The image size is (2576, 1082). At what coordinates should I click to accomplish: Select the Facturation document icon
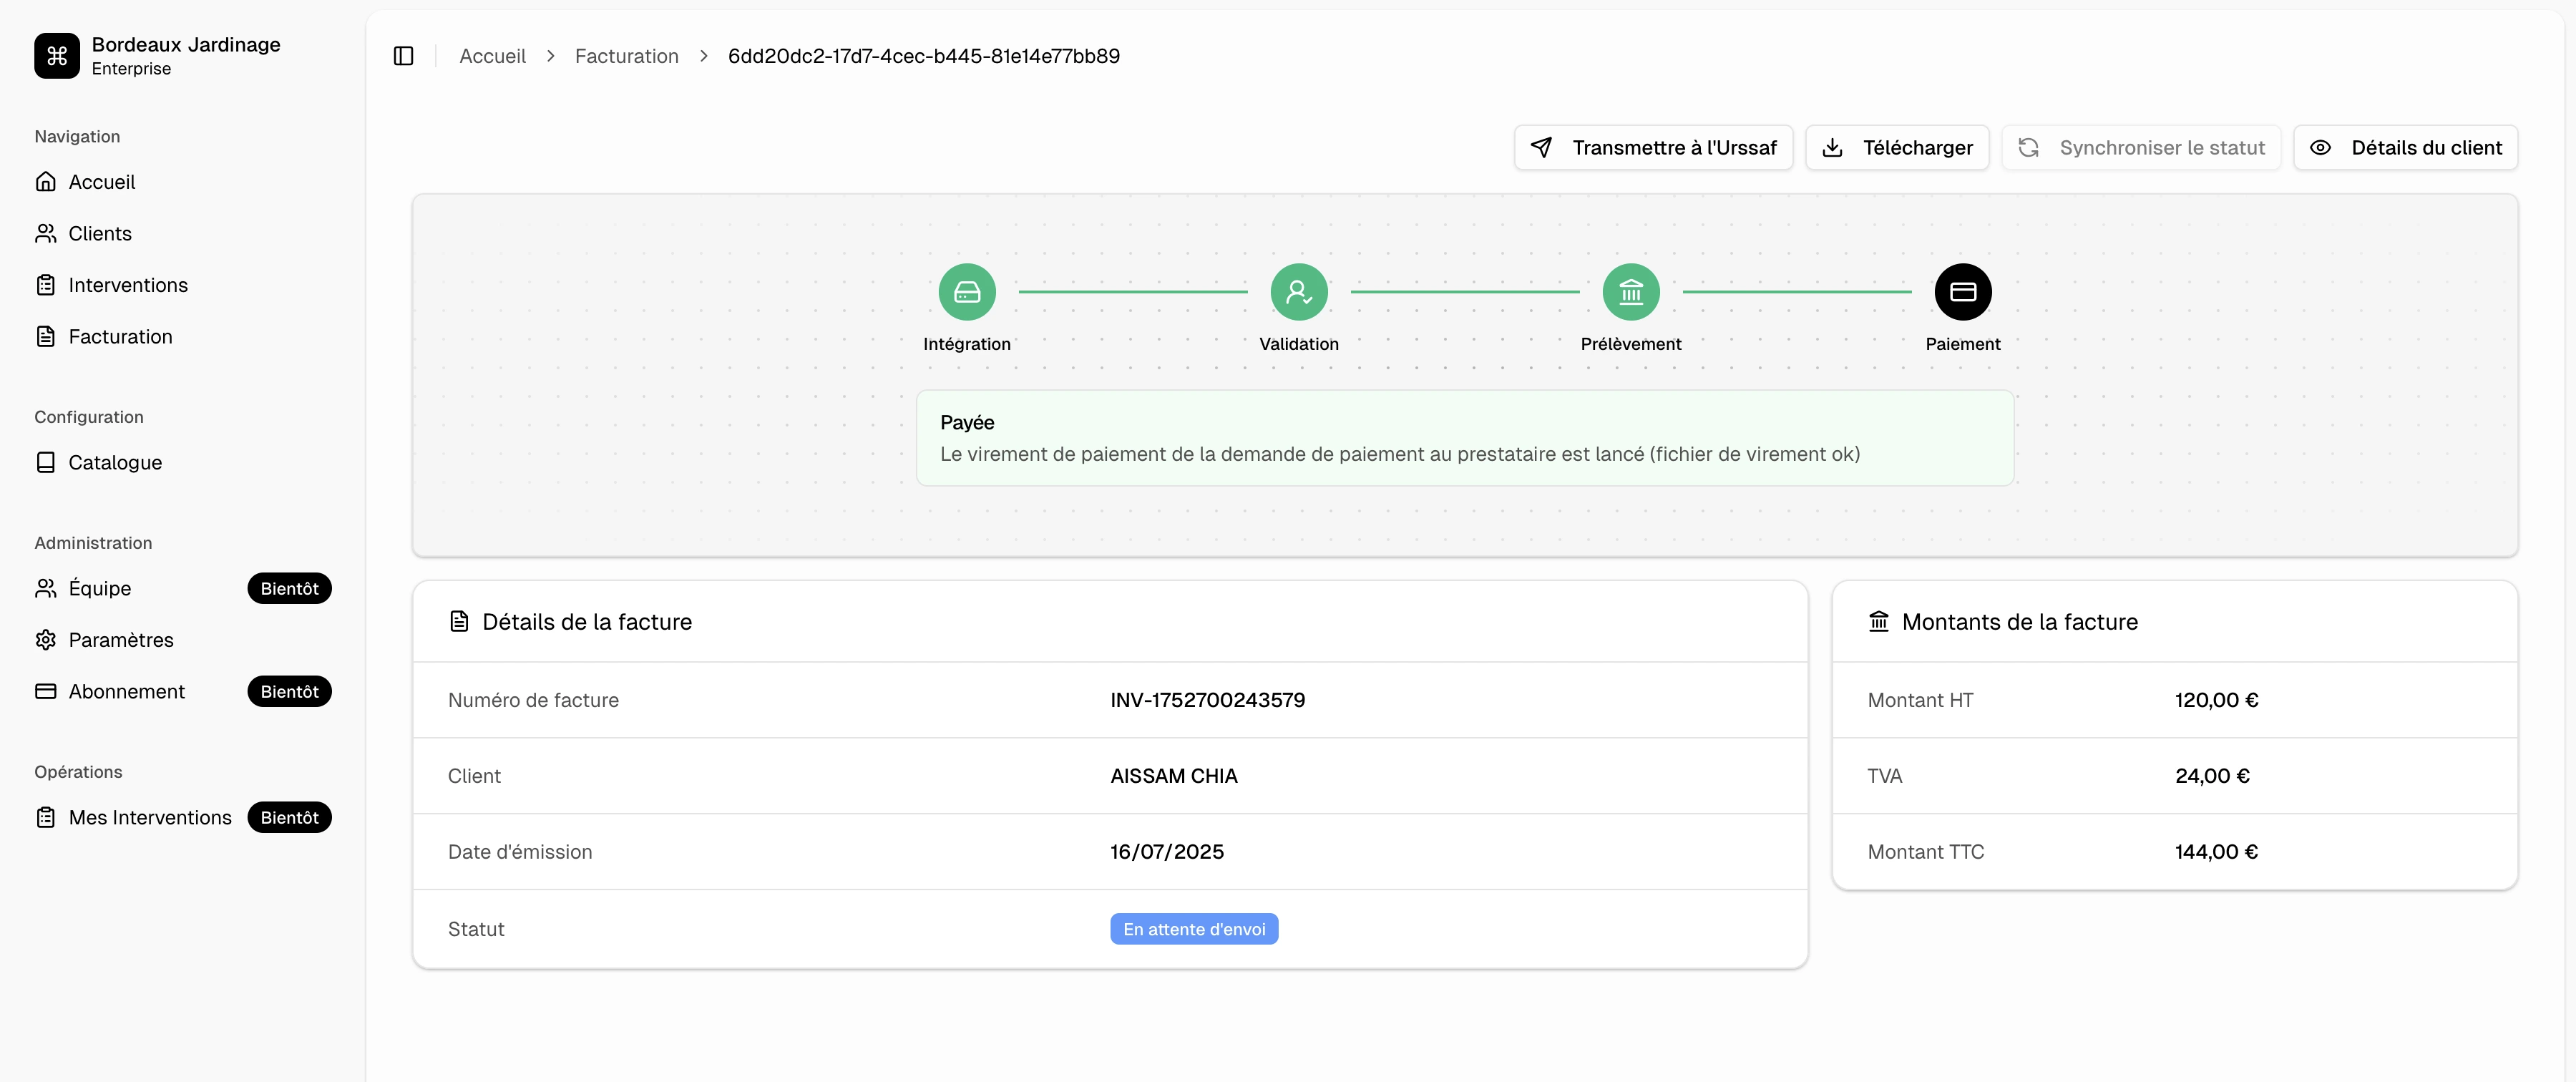coord(46,336)
